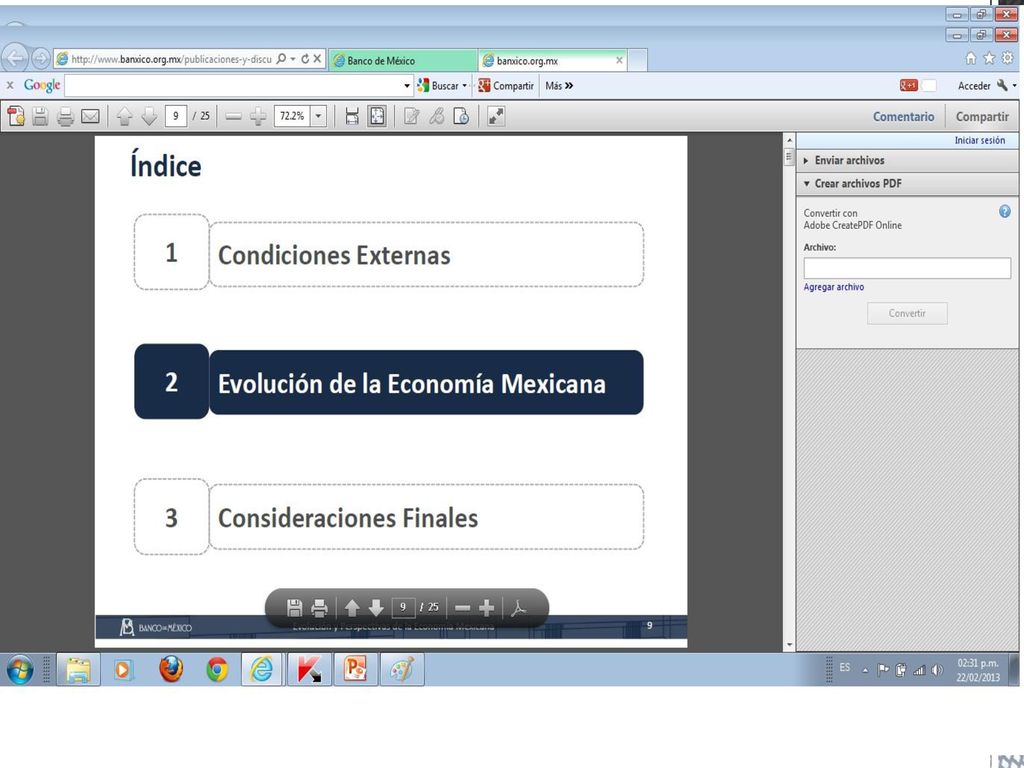The image size is (1024, 768).
Task: Open browser tools gear icon
Action: pos(1008,58)
